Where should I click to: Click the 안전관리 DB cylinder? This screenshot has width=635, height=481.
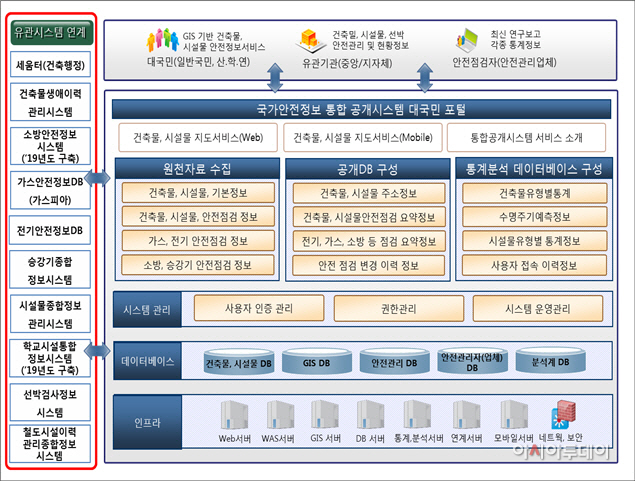pyautogui.click(x=394, y=361)
